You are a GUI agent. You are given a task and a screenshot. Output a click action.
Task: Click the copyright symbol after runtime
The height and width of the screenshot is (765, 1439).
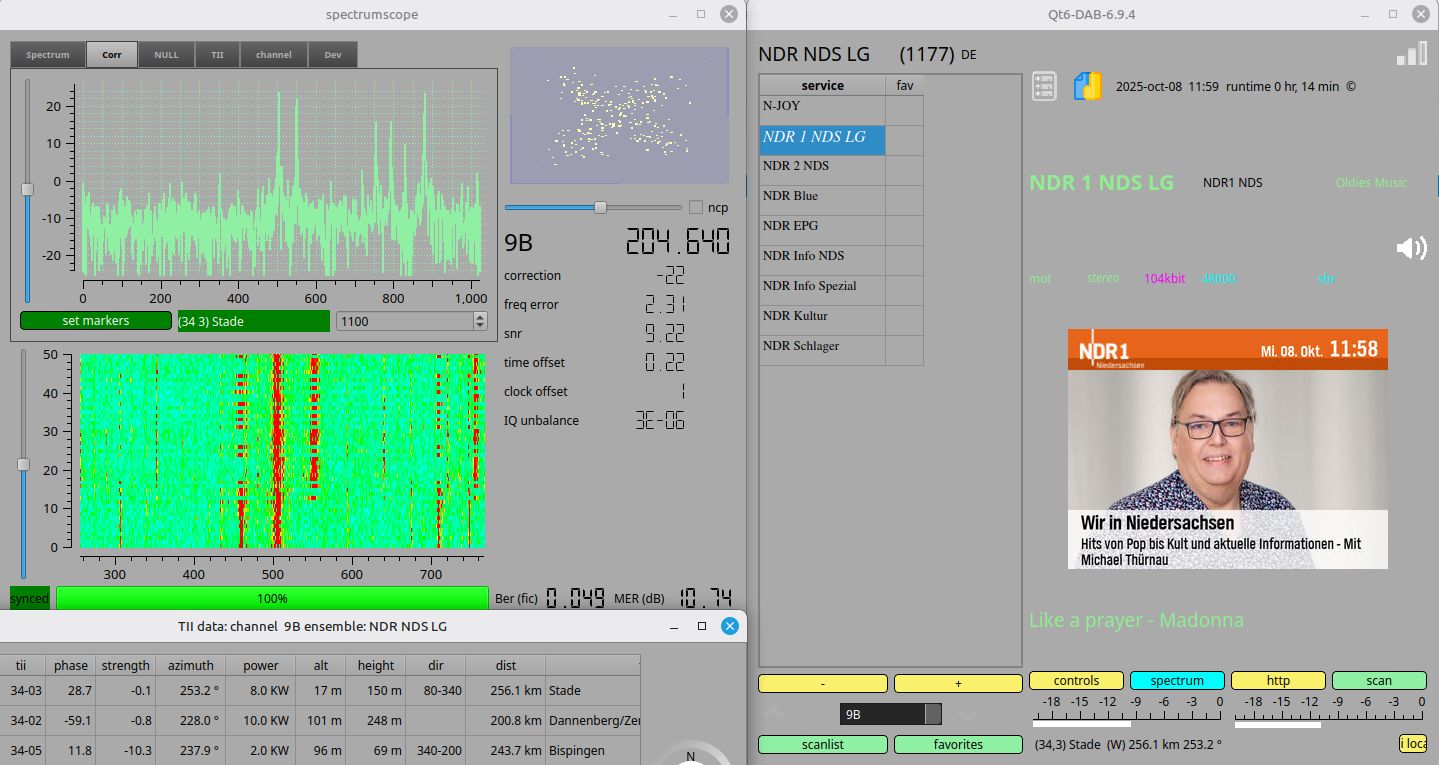(x=1351, y=87)
